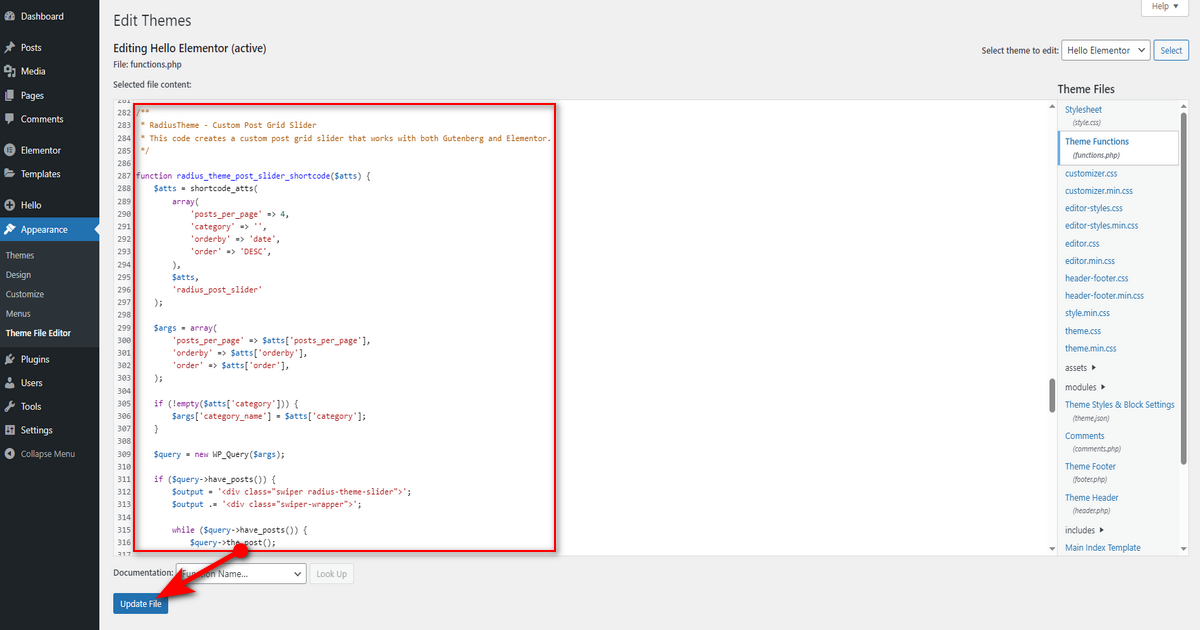Open Design submenu under Appearance

18,275
